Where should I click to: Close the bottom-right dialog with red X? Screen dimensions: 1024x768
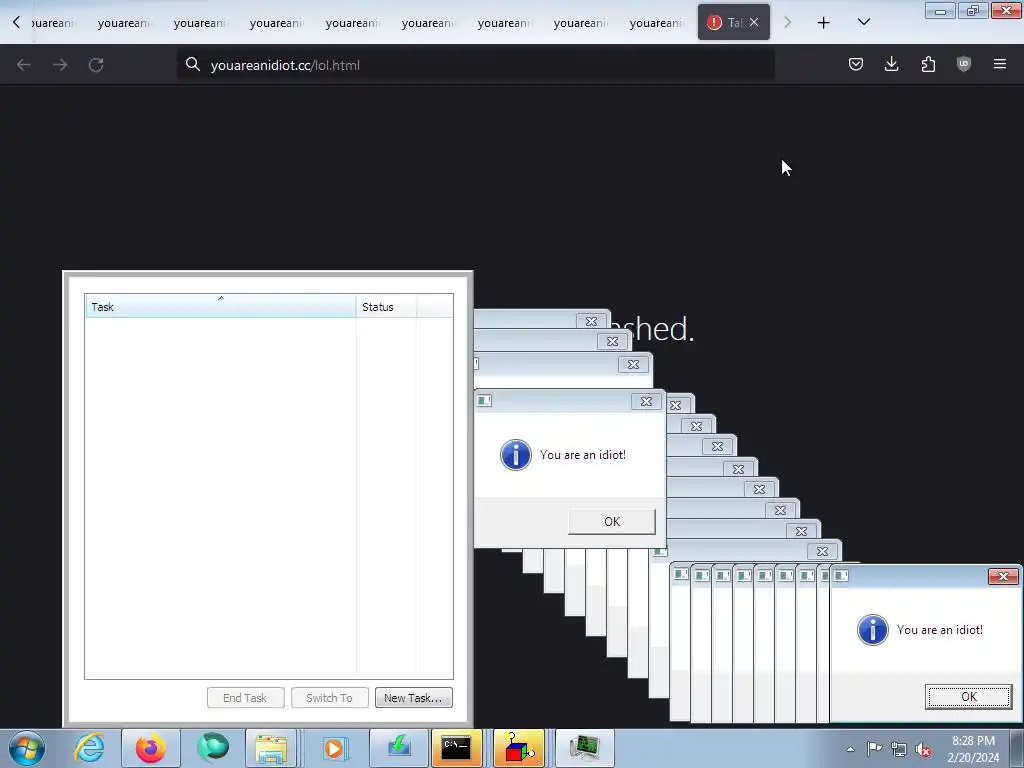tap(1003, 576)
